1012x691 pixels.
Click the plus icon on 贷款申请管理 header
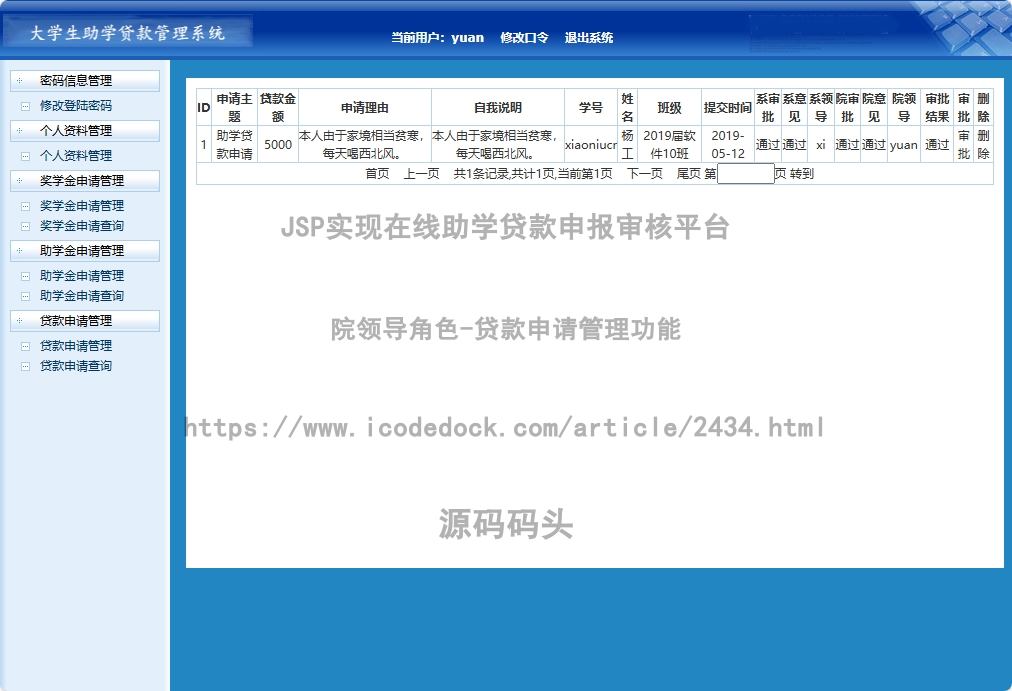tap(19, 321)
